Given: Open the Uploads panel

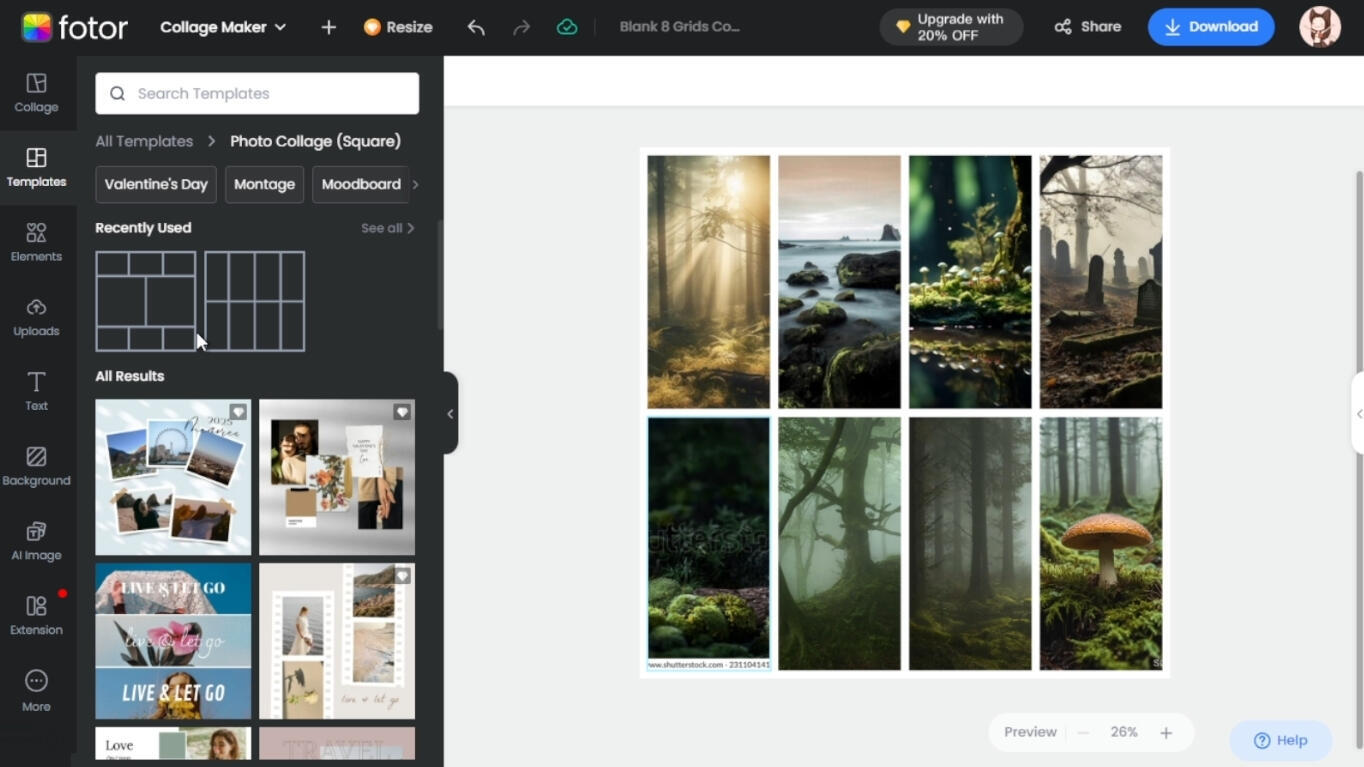Looking at the screenshot, I should (36, 316).
